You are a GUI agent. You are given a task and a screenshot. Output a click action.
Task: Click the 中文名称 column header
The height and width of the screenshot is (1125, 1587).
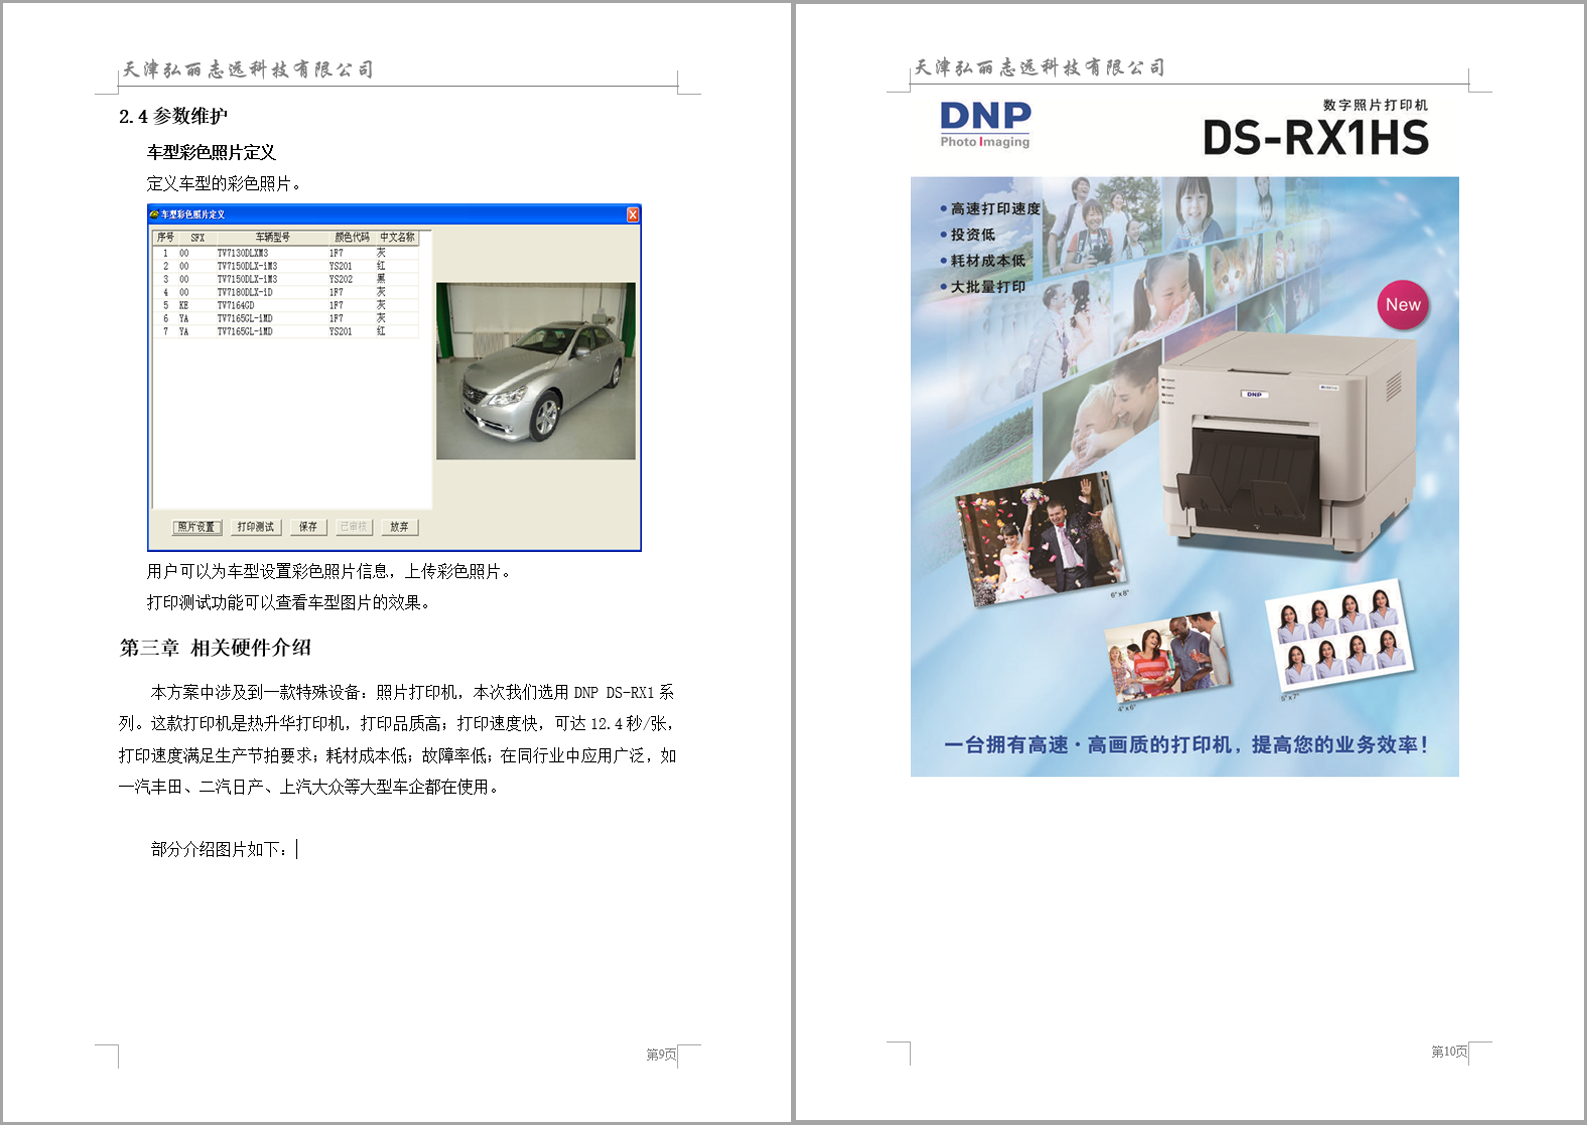coord(397,237)
